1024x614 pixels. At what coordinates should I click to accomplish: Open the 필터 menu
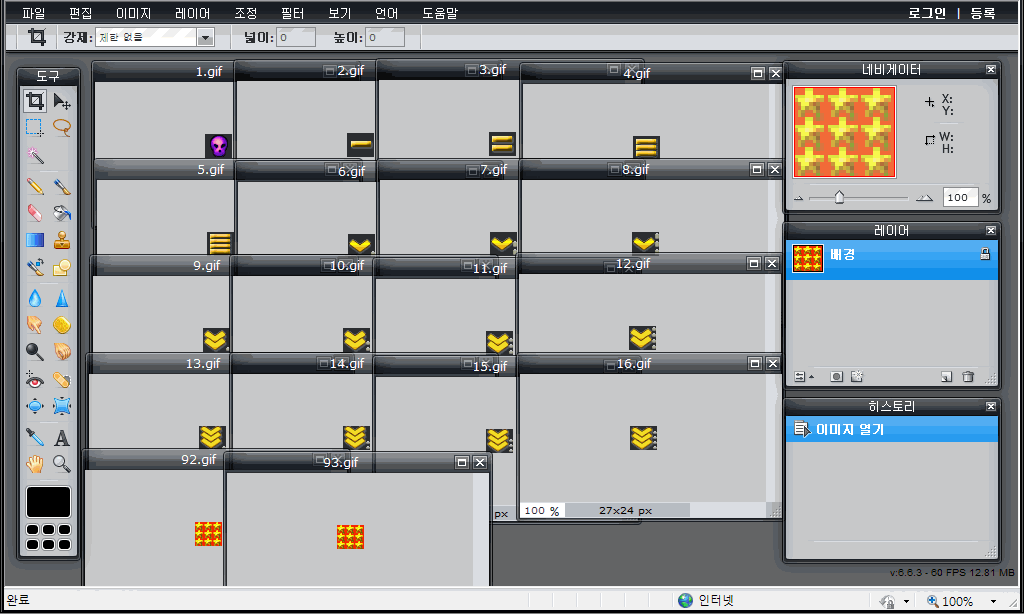[x=292, y=14]
